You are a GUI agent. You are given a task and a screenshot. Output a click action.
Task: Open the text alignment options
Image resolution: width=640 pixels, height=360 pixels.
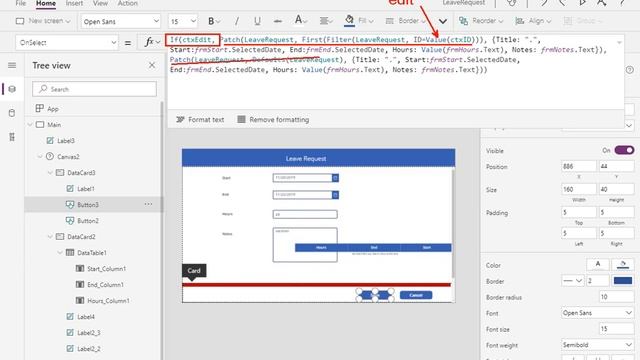coord(326,21)
